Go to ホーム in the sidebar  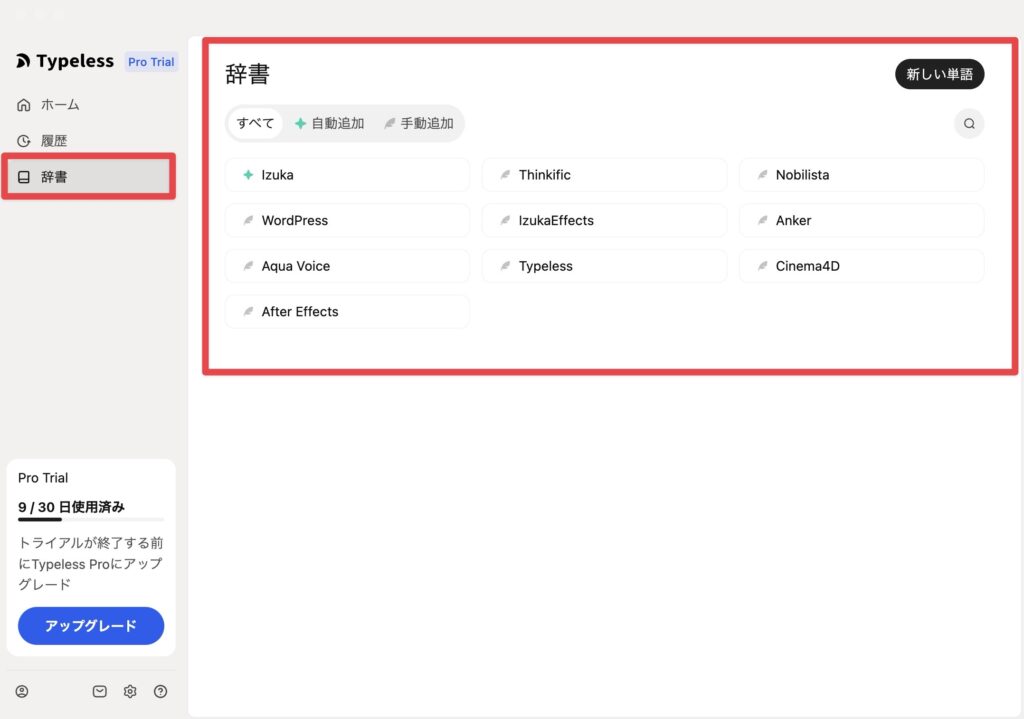pos(60,105)
